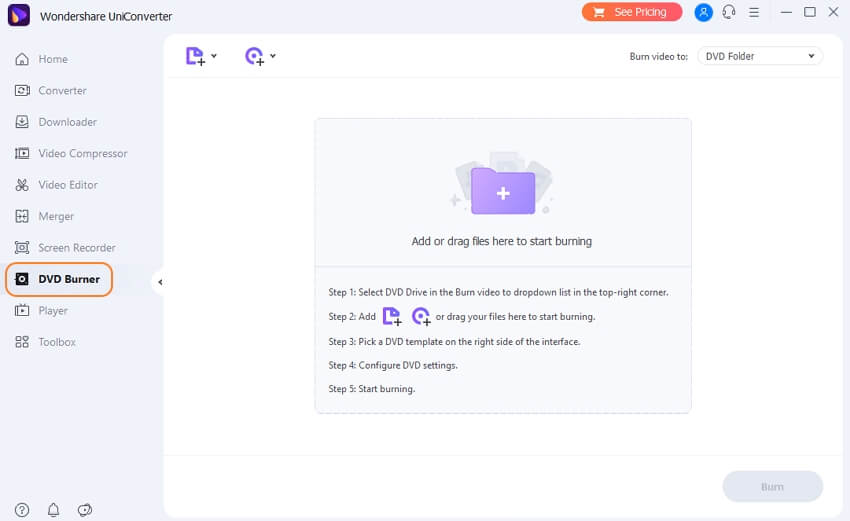850x521 pixels.
Task: Click the 'Burn video to:' label
Action: (659, 56)
